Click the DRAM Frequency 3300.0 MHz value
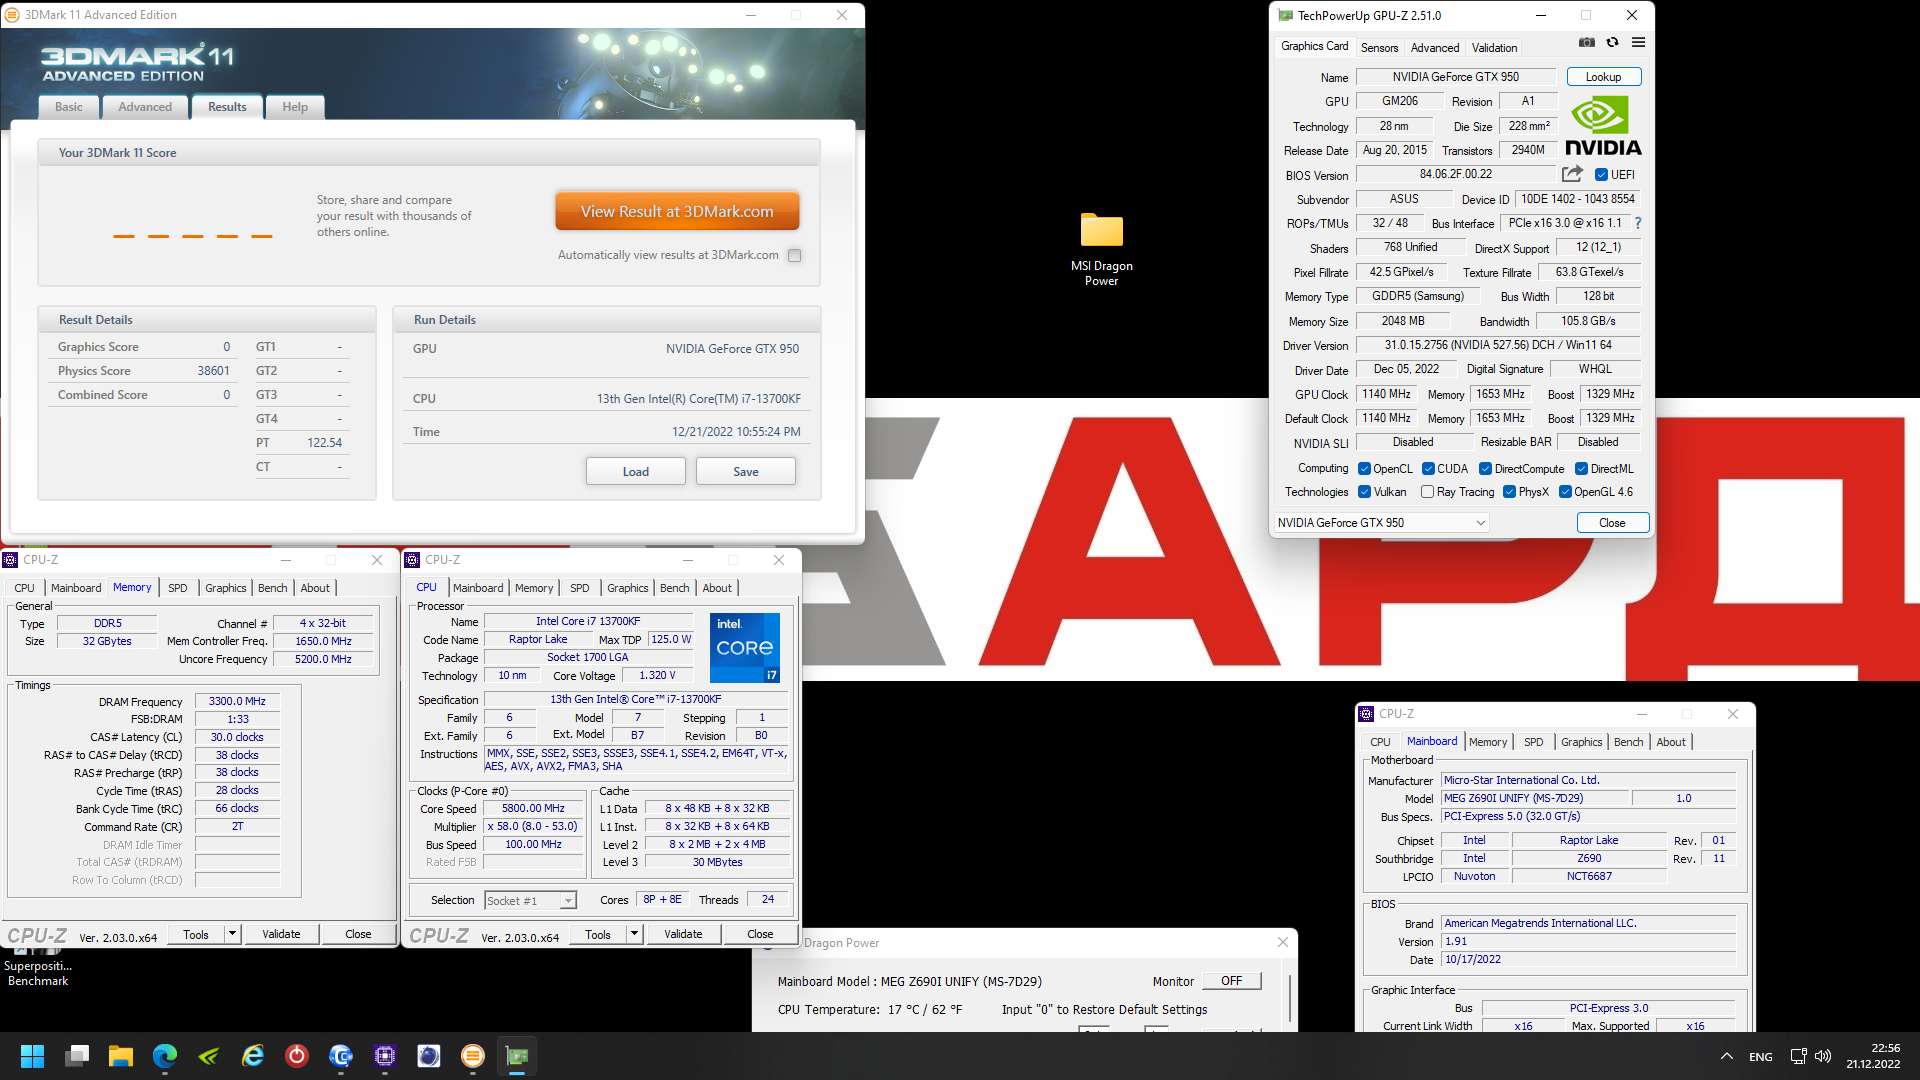 coord(237,702)
